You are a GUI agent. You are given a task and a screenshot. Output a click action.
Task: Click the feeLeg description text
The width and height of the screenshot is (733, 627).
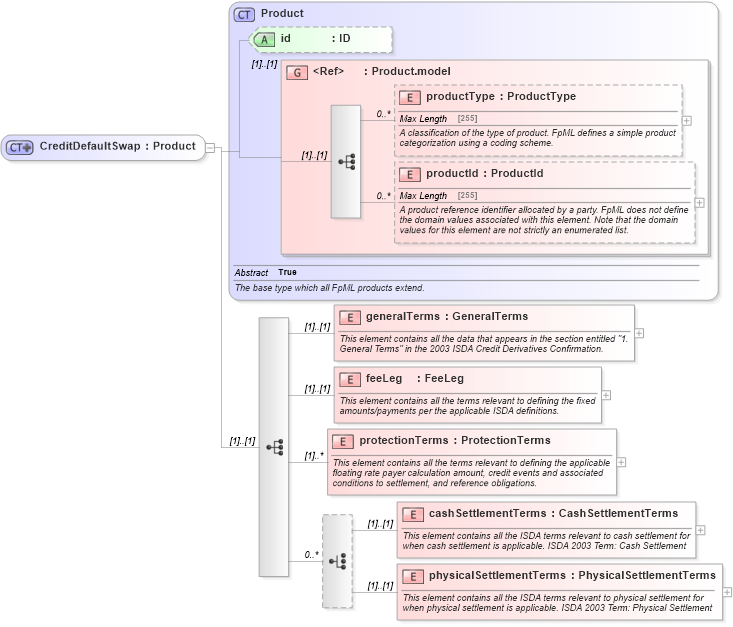(467, 406)
